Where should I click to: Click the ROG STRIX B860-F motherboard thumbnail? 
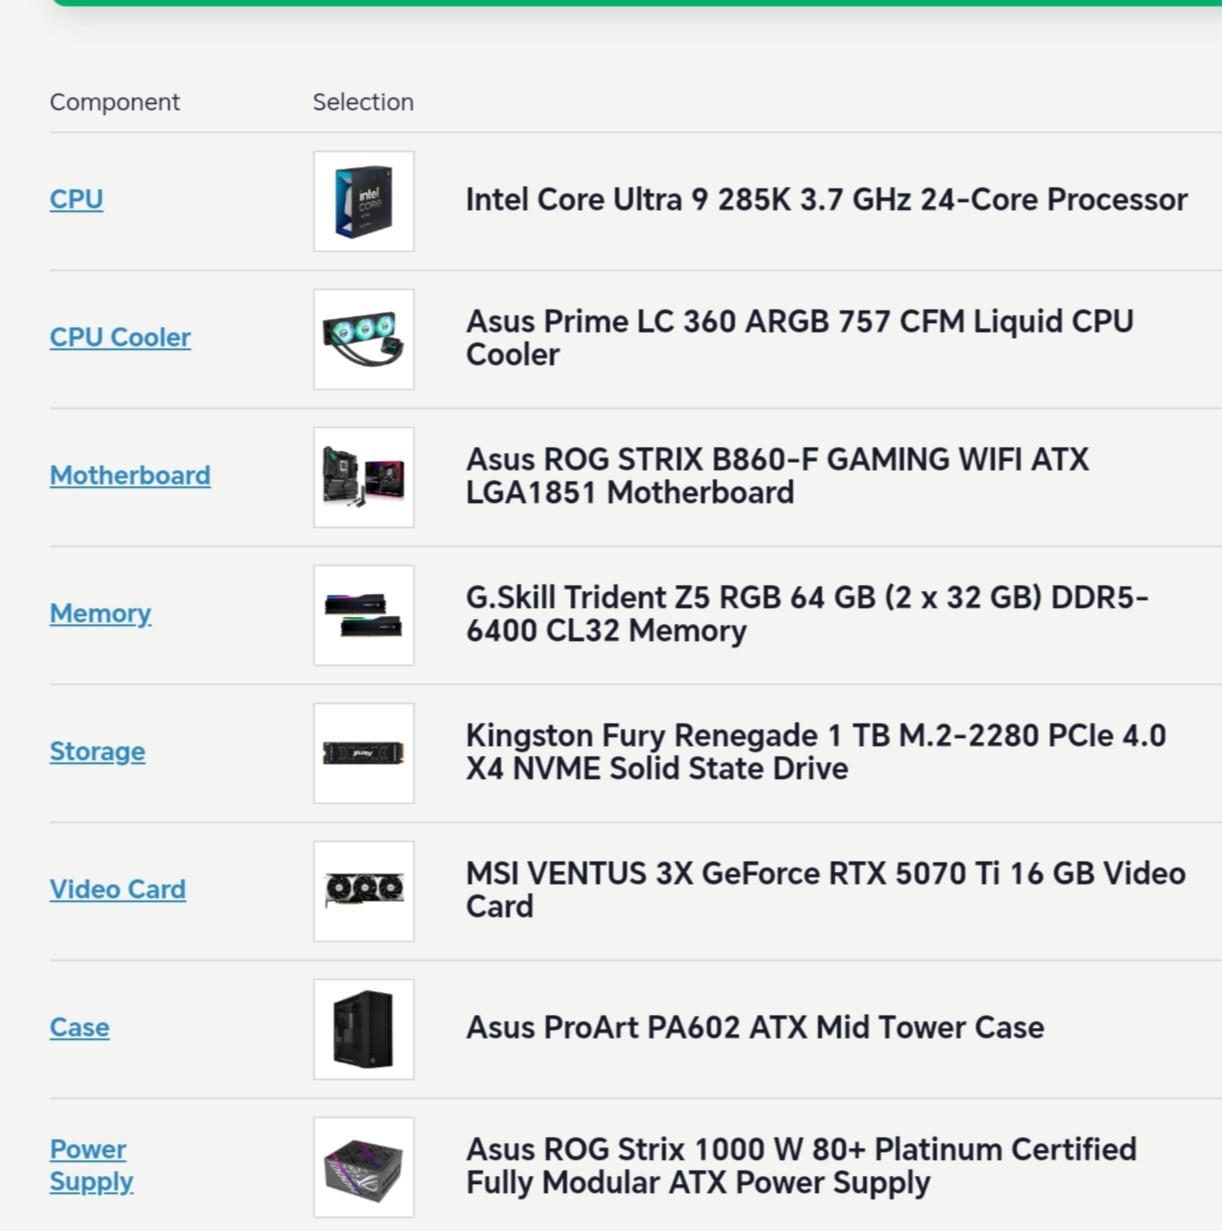tap(364, 477)
